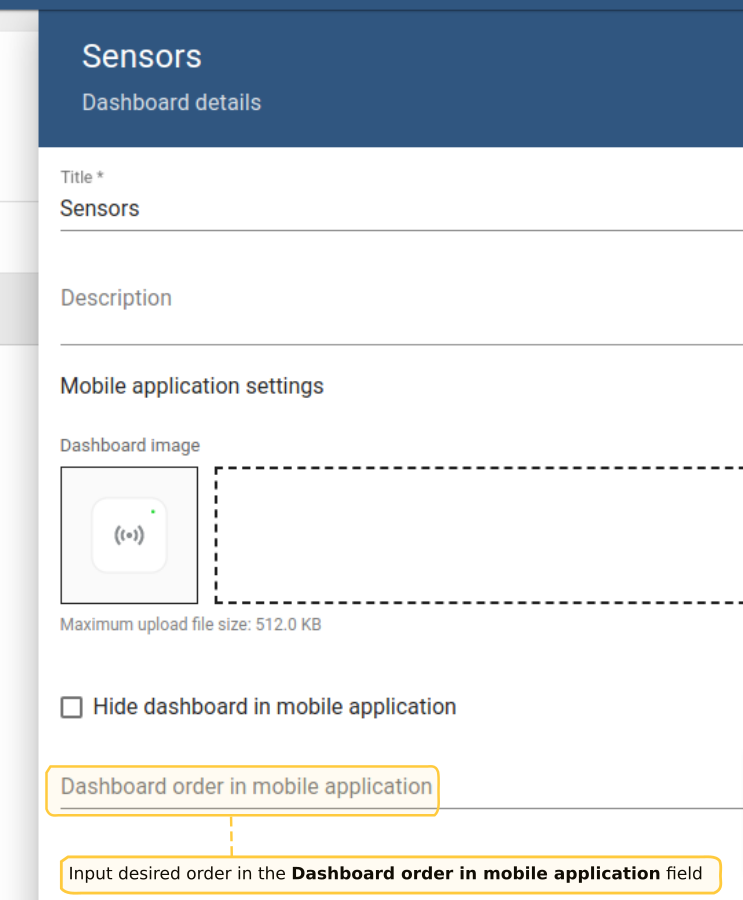Click the yellow dashed connector line
The width and height of the screenshot is (743, 900).
pyautogui.click(x=232, y=835)
